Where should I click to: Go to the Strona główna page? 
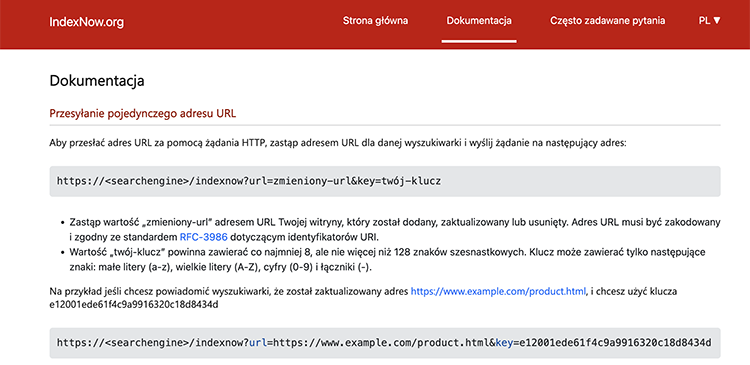click(375, 21)
